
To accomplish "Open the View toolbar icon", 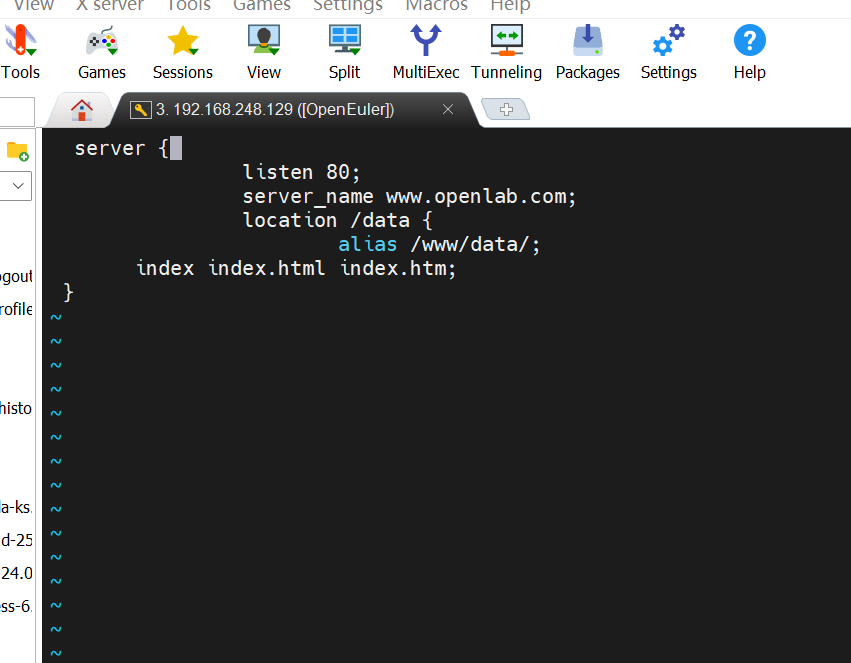I will 263,42.
